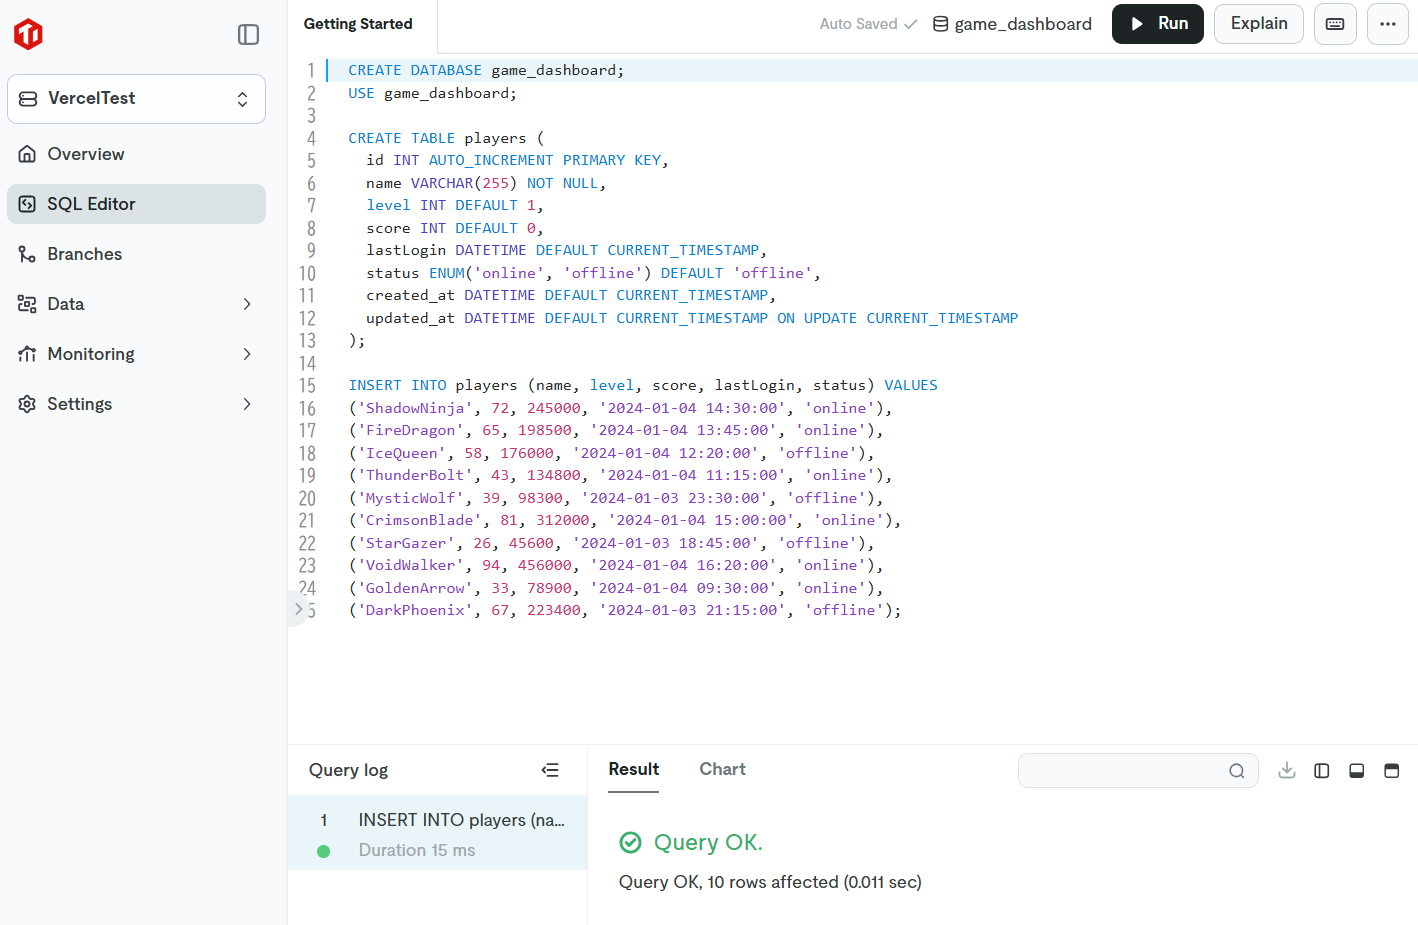Click the 'GoldenArrow' row in editor
This screenshot has width=1418, height=925.
(x=615, y=588)
